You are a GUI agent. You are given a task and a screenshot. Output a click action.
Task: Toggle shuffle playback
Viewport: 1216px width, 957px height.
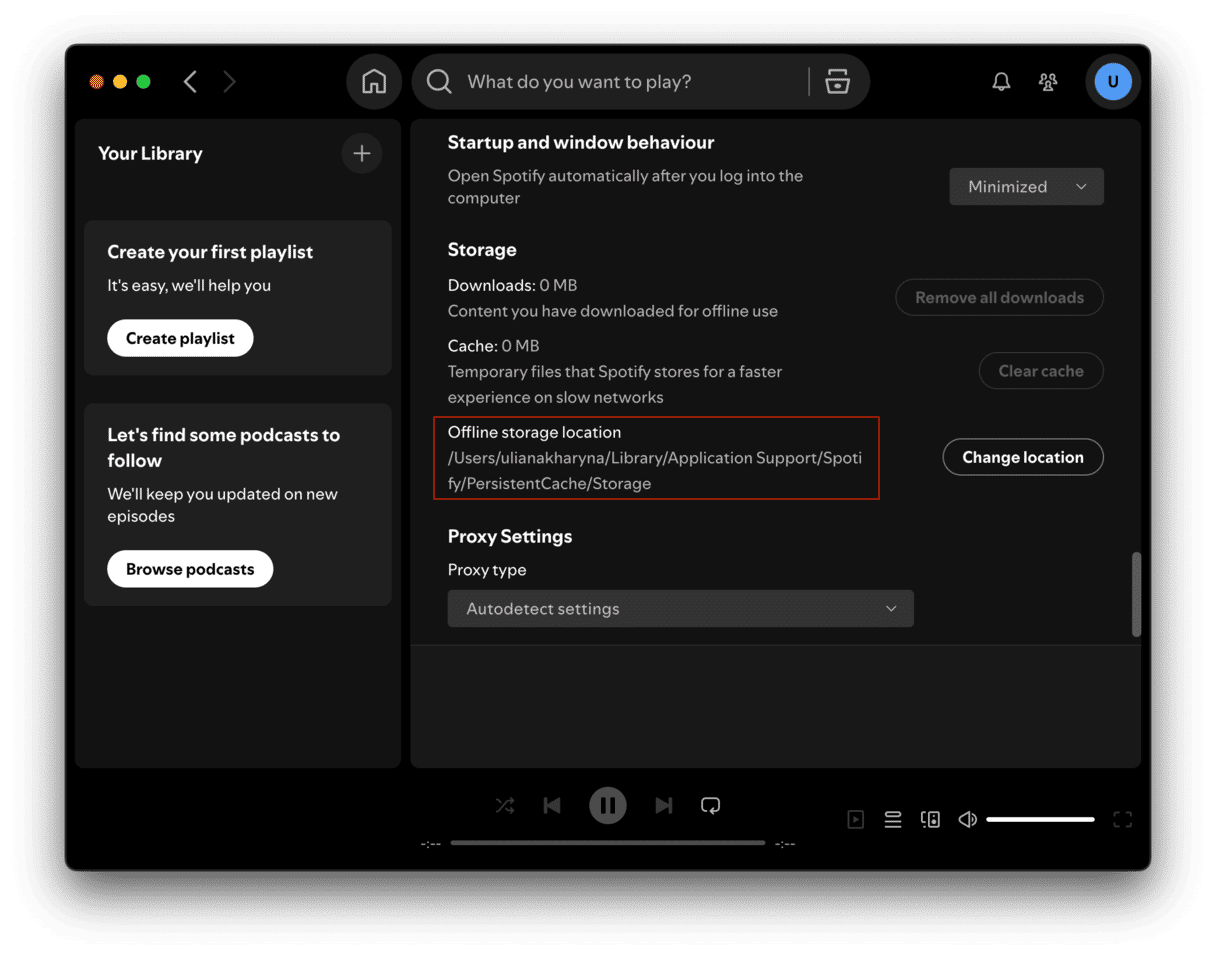(505, 805)
